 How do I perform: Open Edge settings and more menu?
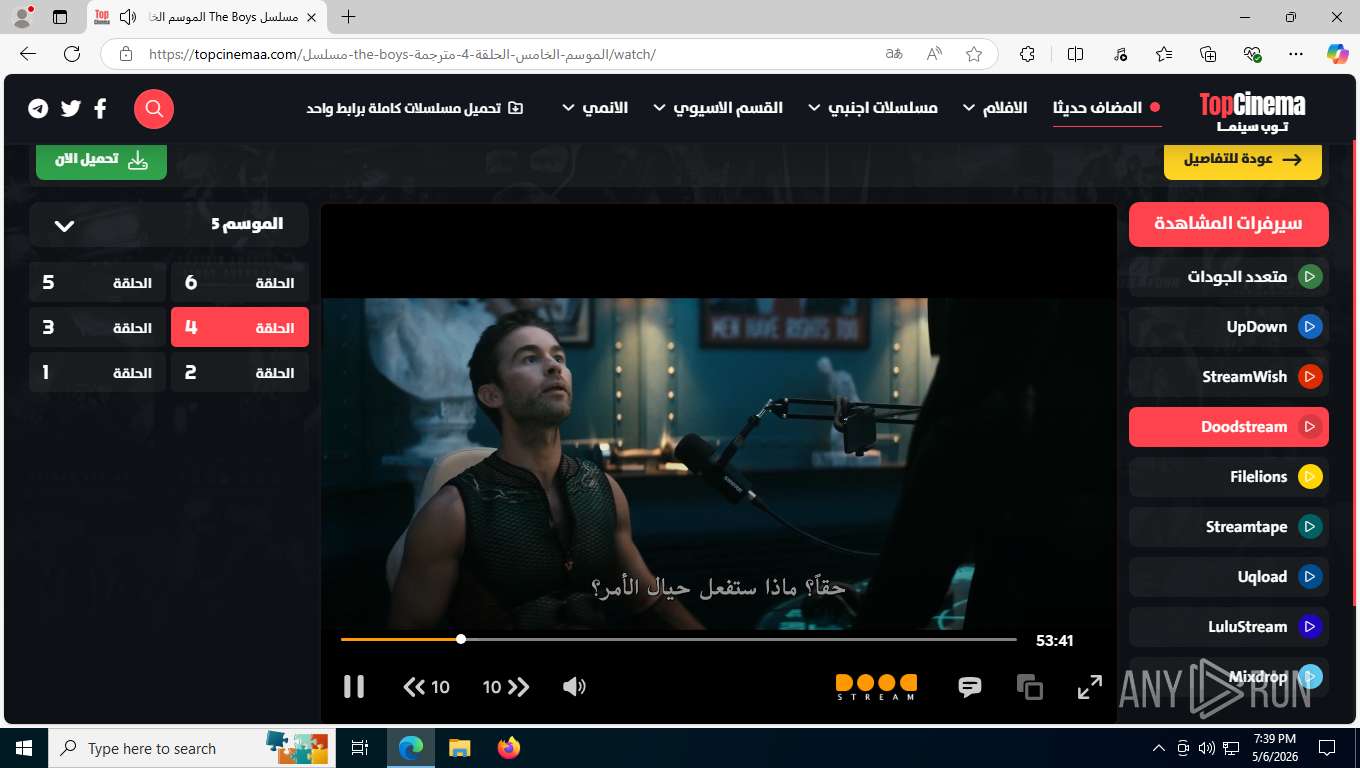[x=1296, y=54]
